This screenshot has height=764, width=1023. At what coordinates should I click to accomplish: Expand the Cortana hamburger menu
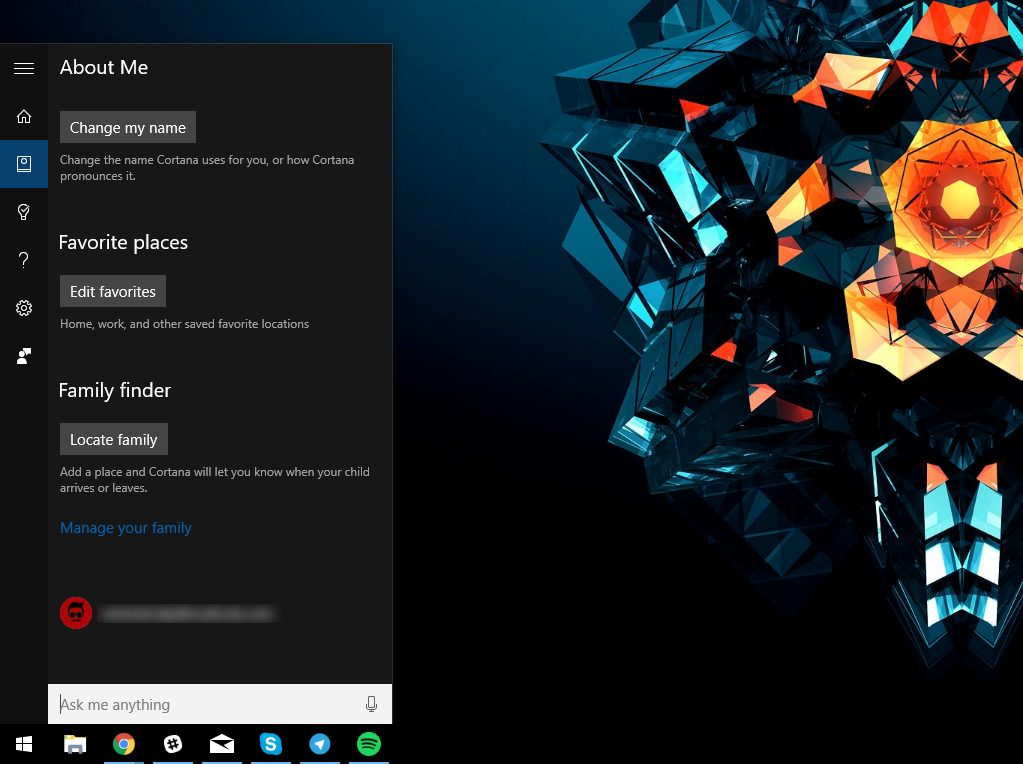(x=24, y=69)
